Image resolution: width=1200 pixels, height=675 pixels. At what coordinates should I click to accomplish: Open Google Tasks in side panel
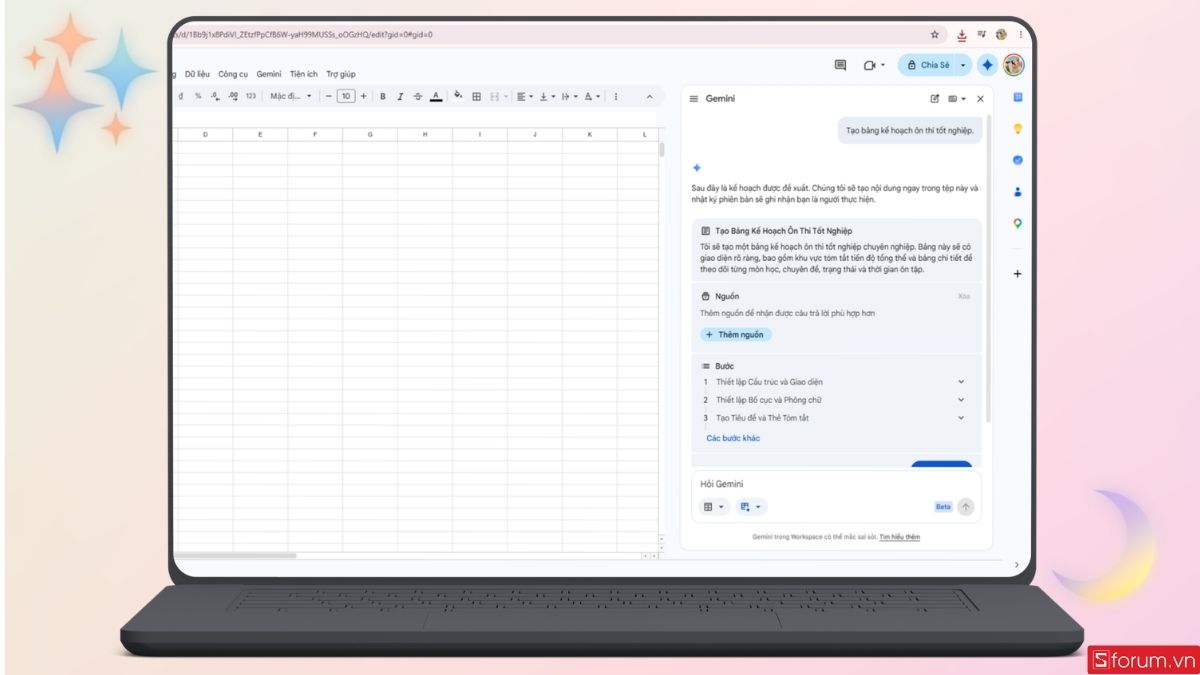coord(1018,160)
